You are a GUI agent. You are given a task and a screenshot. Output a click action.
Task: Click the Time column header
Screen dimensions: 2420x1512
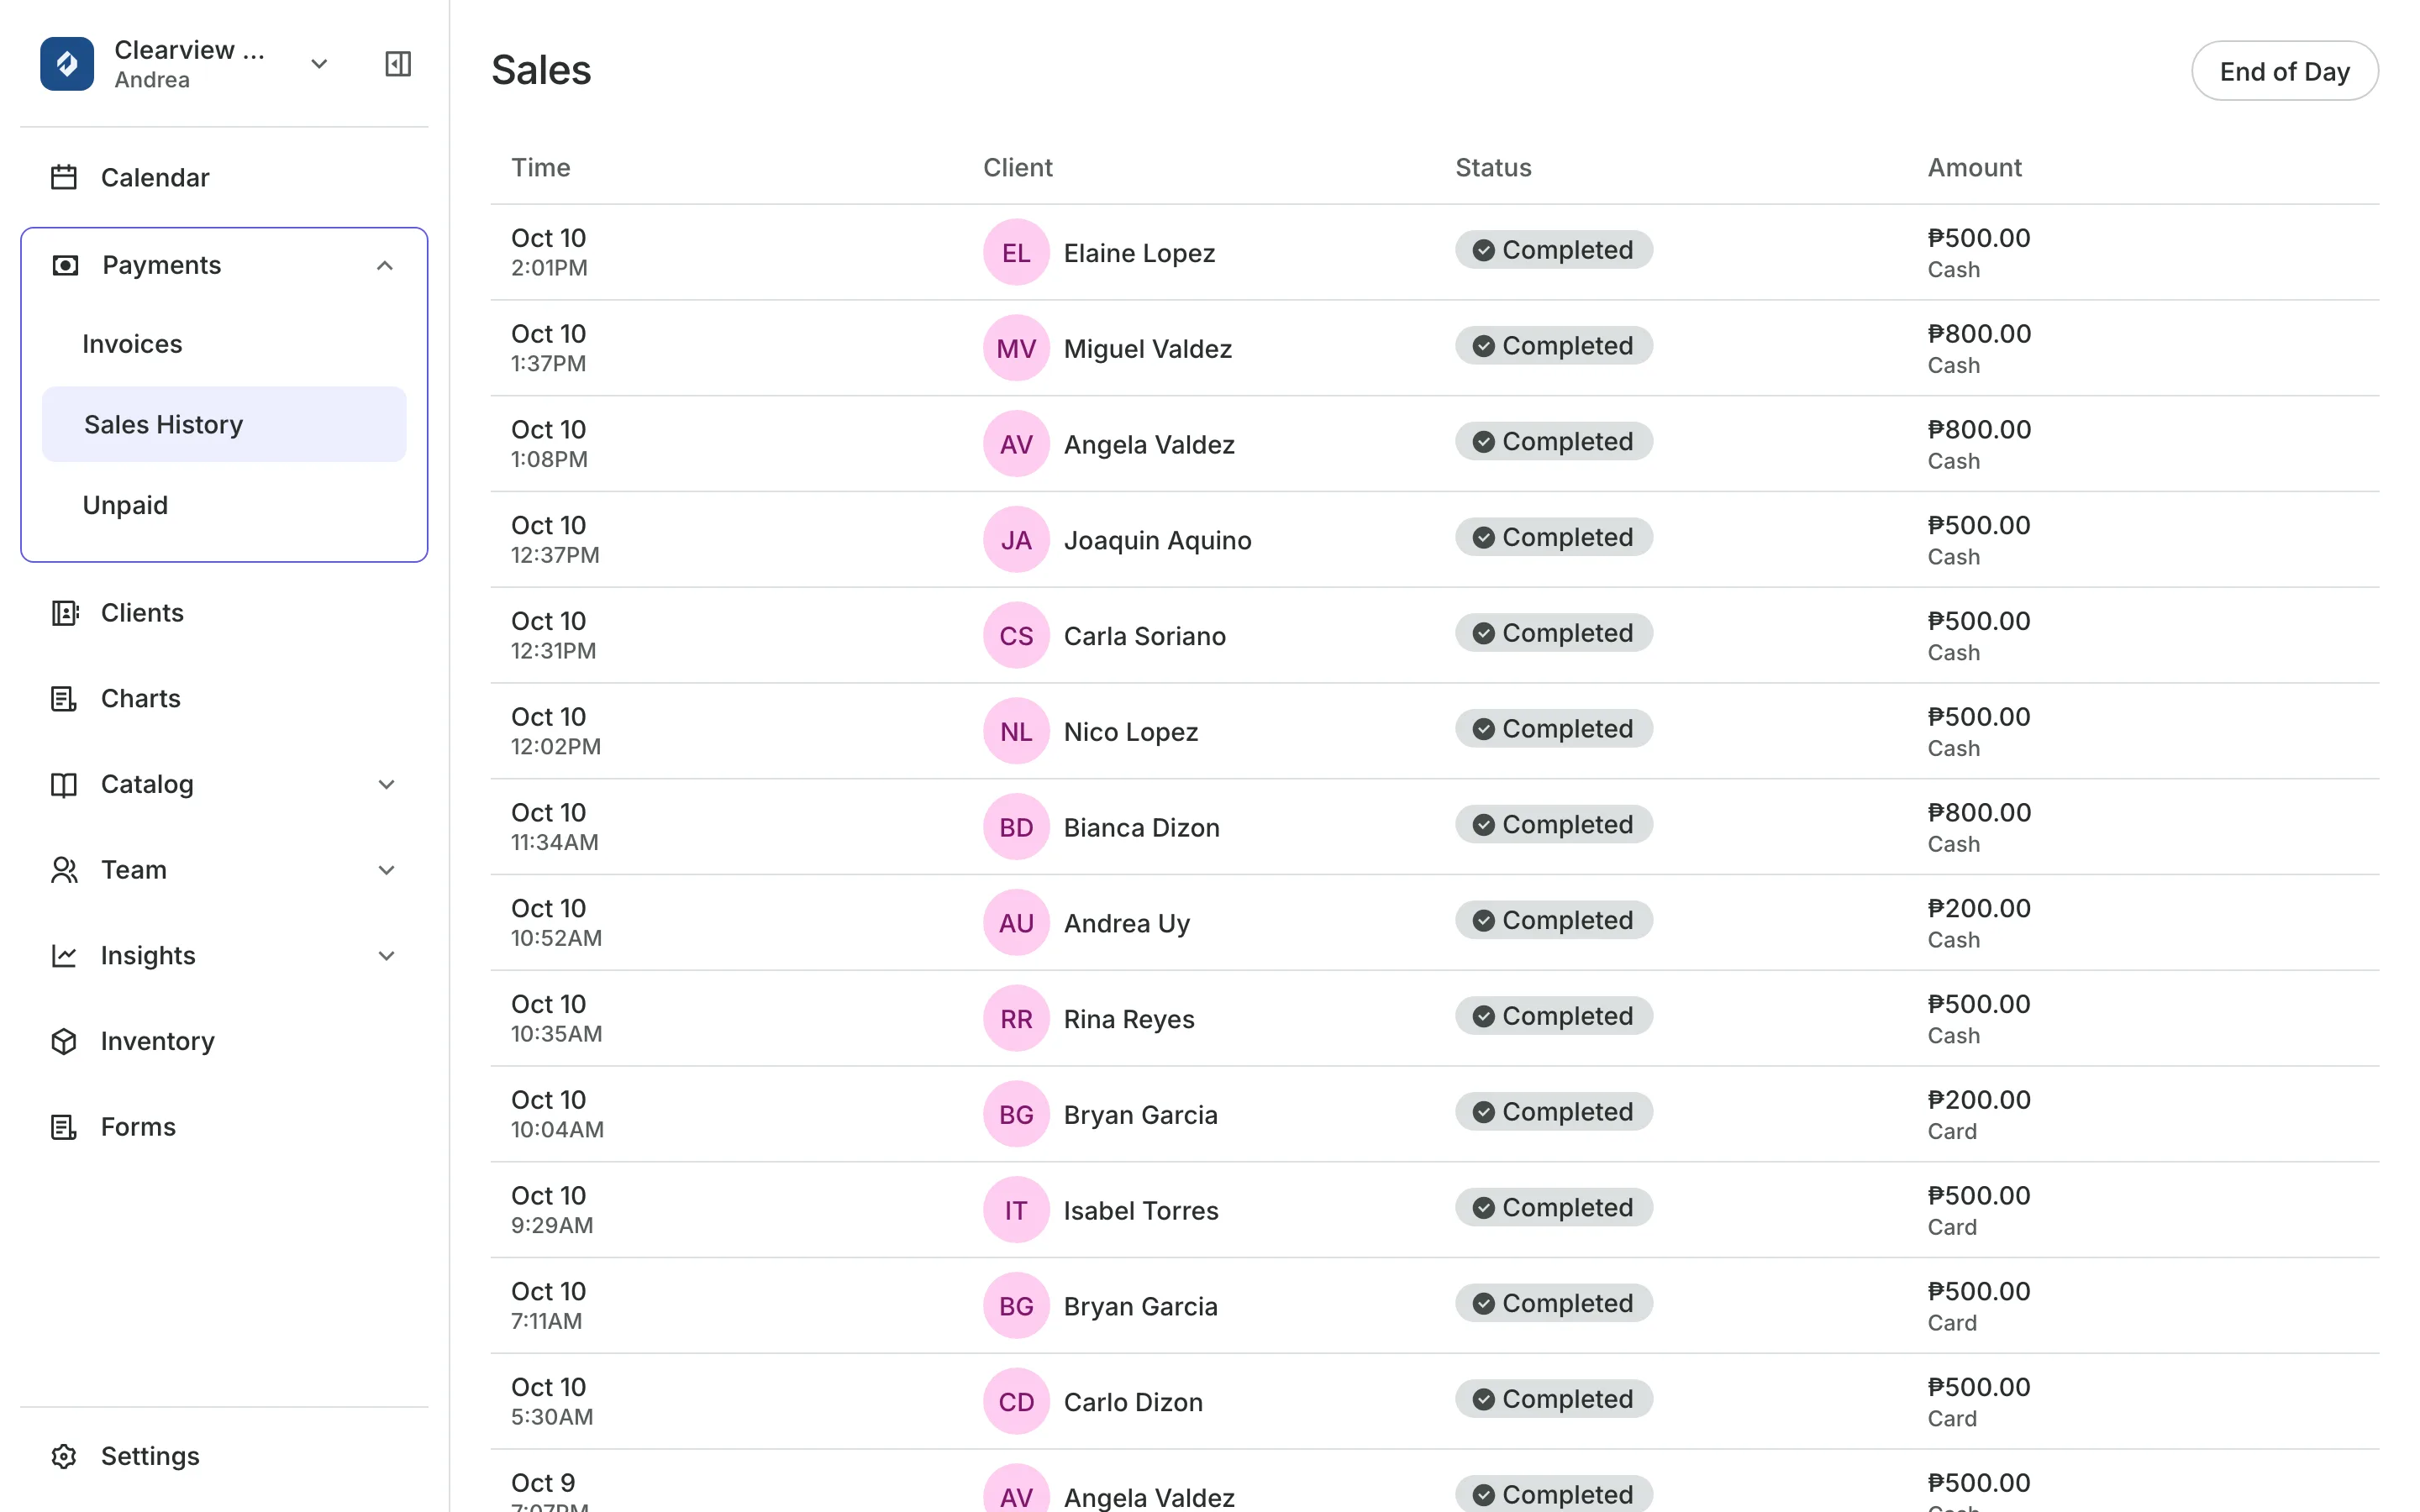tap(540, 167)
